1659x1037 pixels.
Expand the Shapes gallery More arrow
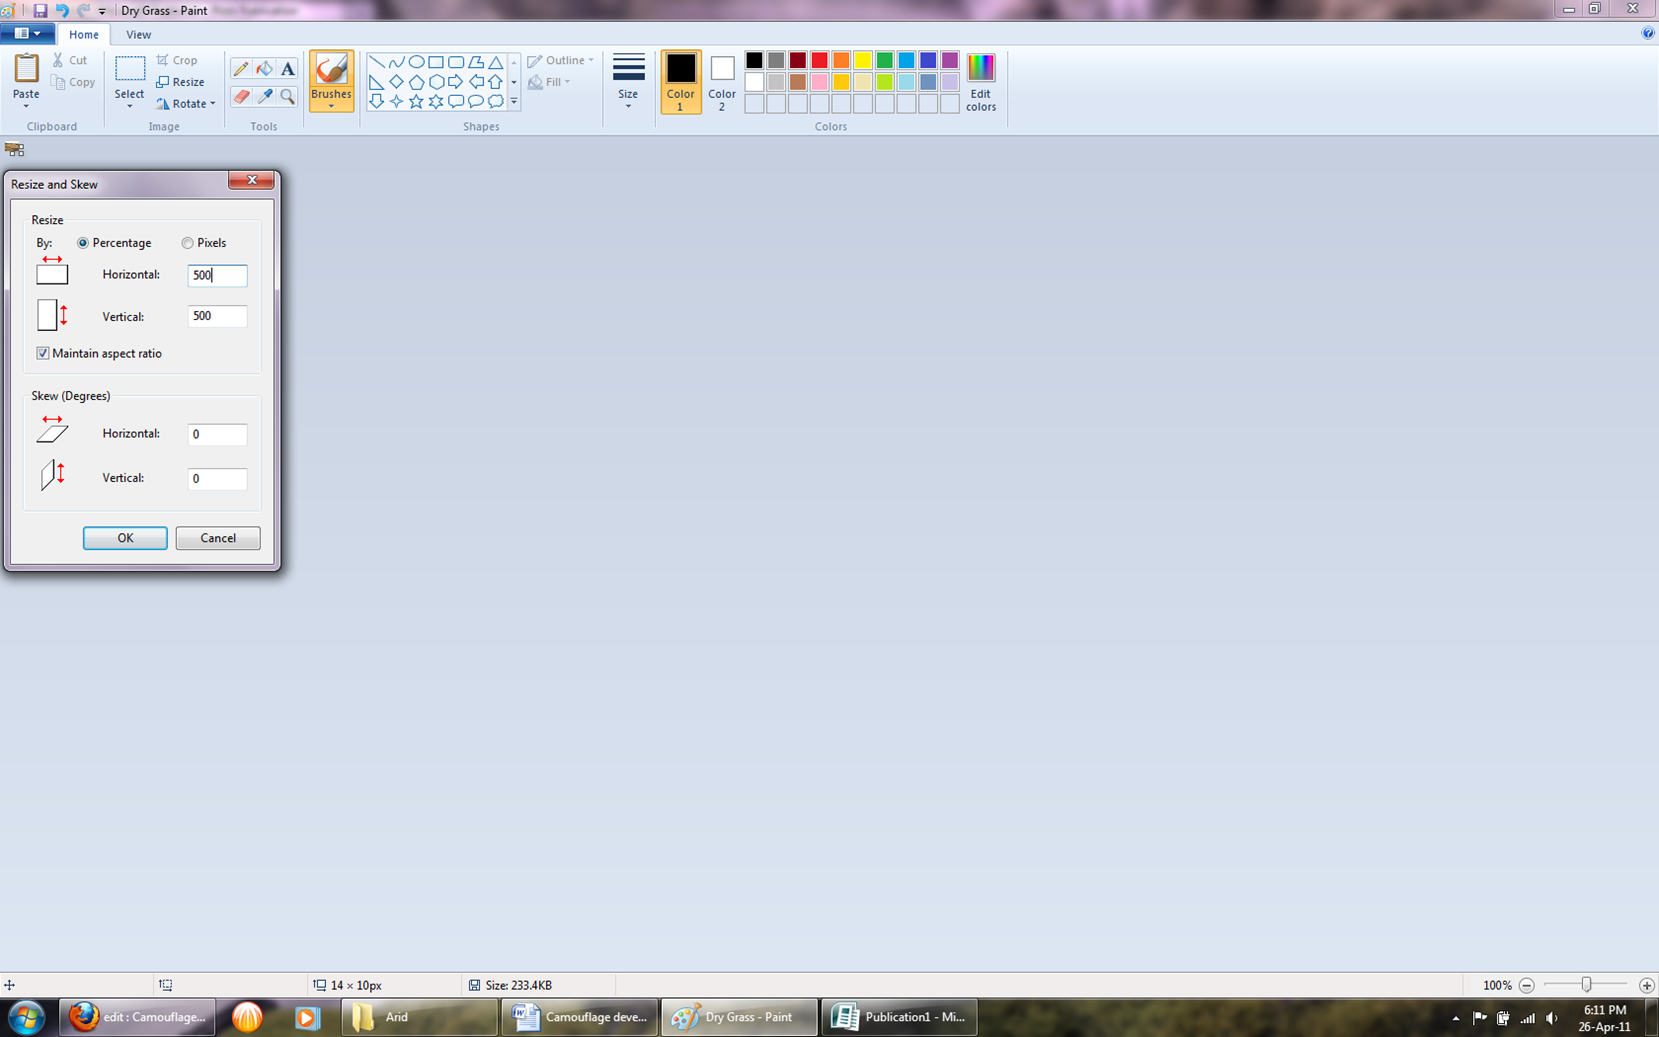tap(514, 101)
